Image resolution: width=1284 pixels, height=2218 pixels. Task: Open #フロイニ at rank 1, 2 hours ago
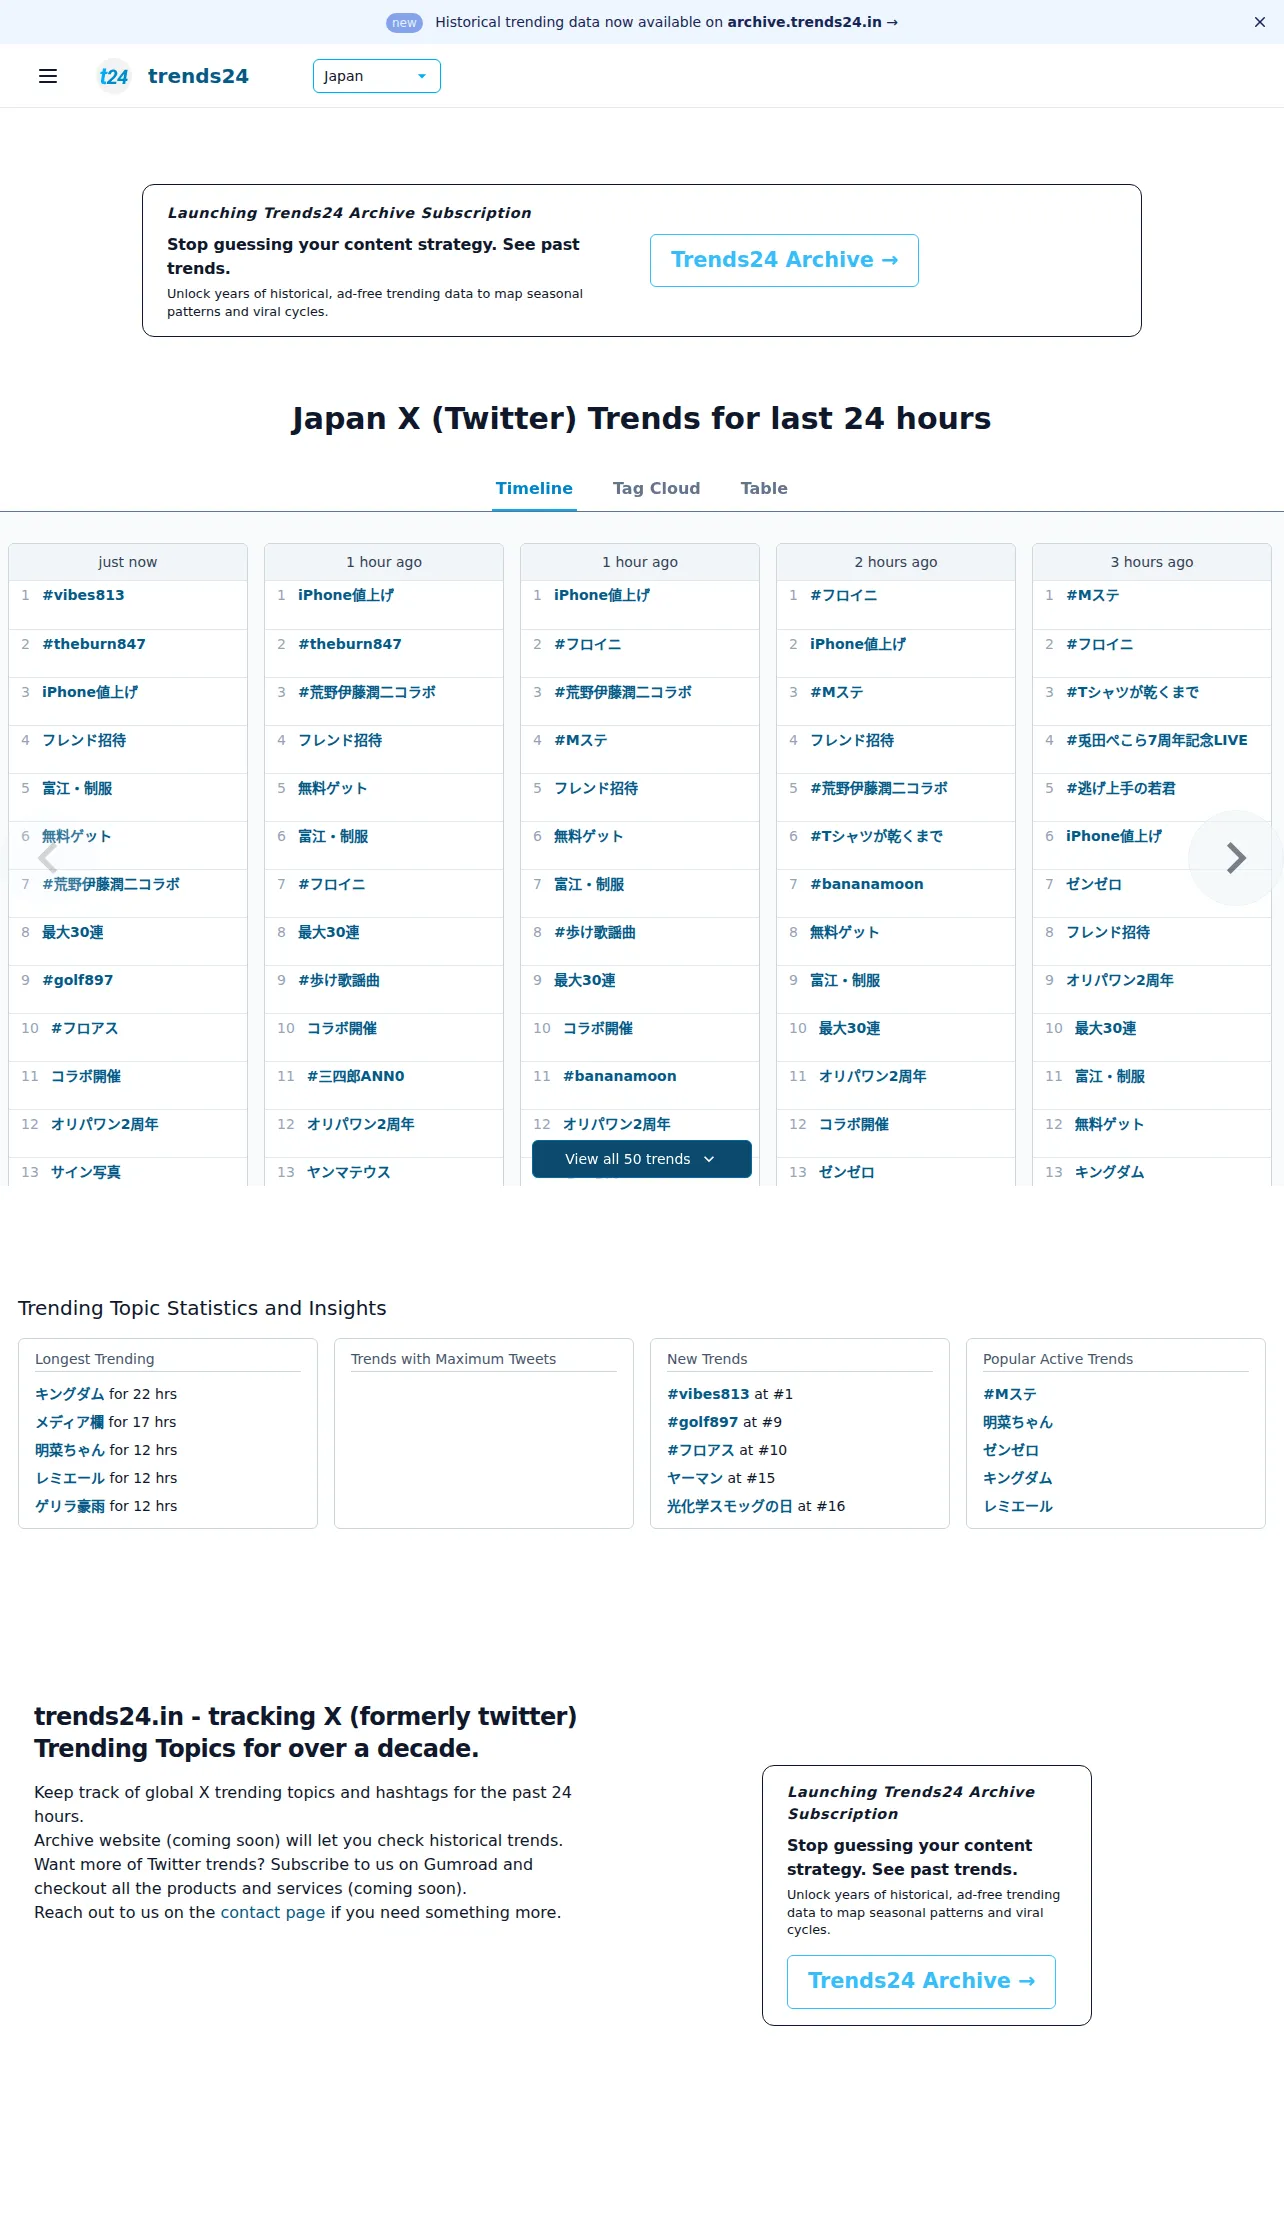point(844,595)
